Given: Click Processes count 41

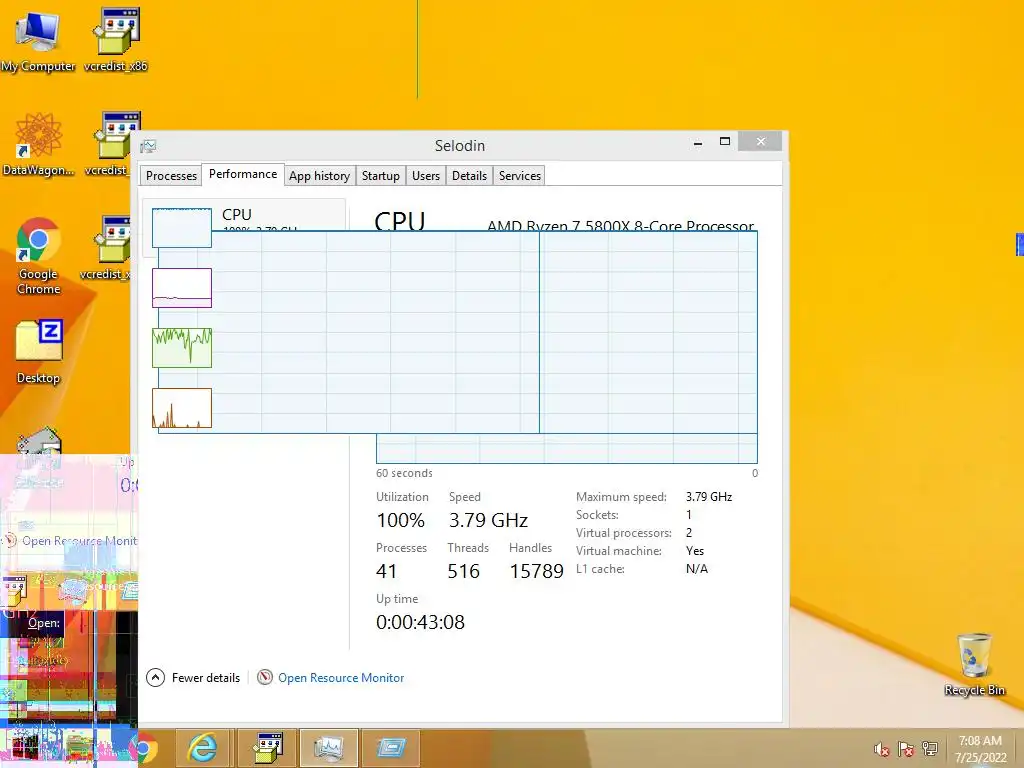Looking at the screenshot, I should [386, 571].
